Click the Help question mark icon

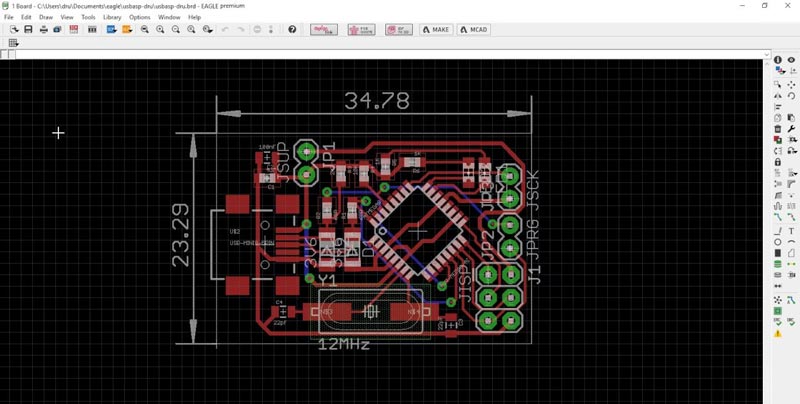point(292,30)
